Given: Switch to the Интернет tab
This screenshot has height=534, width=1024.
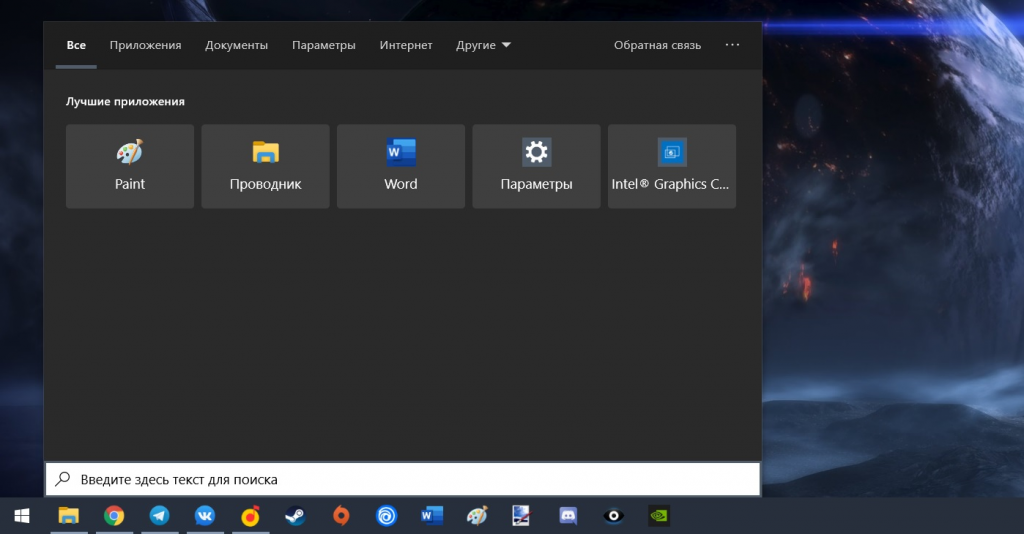Looking at the screenshot, I should [x=406, y=45].
